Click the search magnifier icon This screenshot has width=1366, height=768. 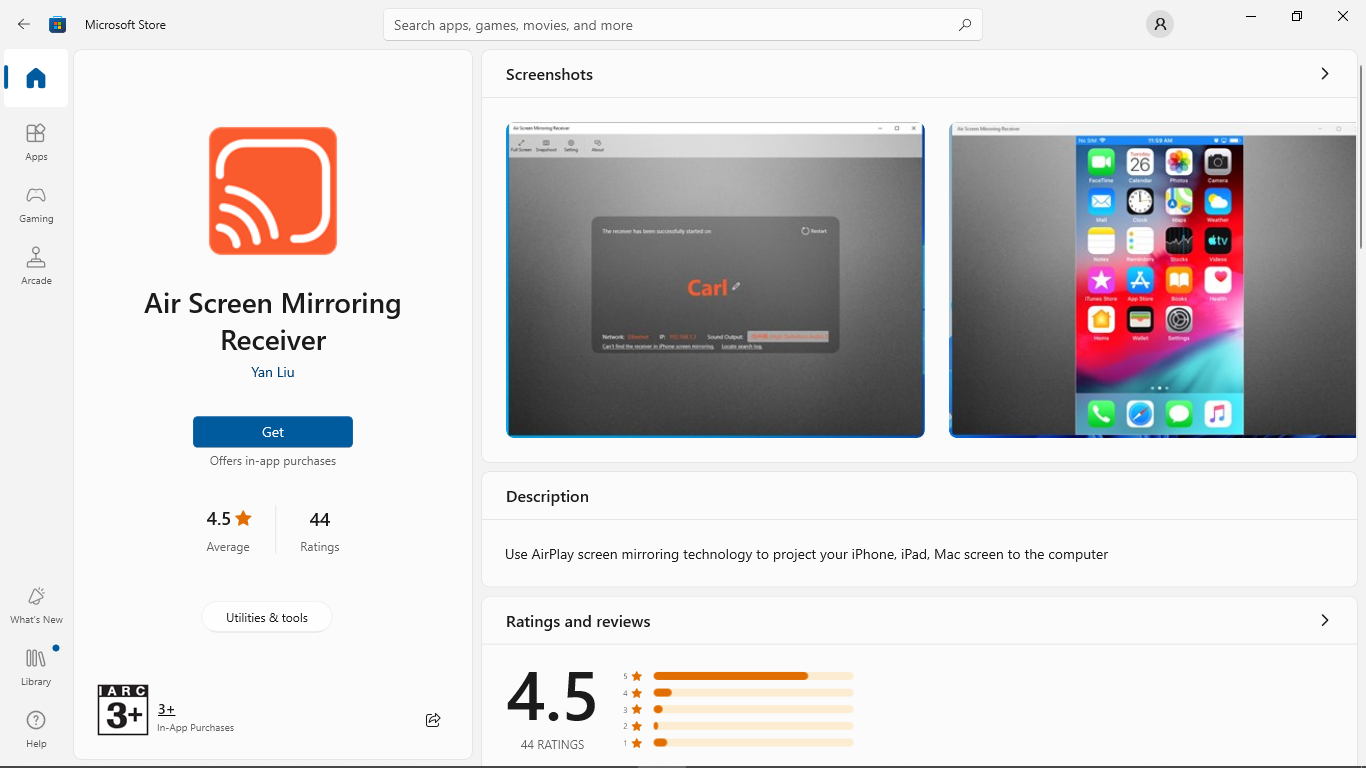(964, 25)
